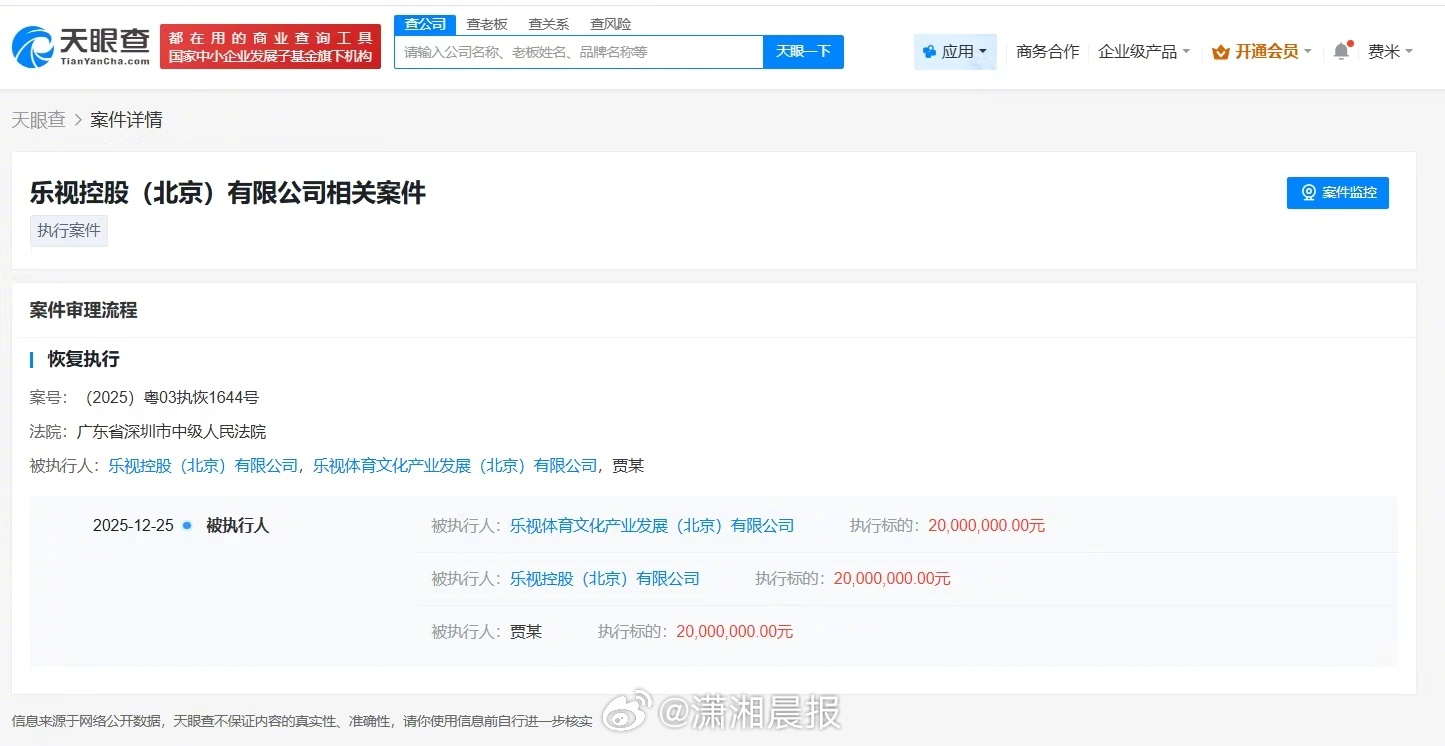The height and width of the screenshot is (746, 1445).
Task: Open the 费米 user account menu
Action: [1390, 52]
